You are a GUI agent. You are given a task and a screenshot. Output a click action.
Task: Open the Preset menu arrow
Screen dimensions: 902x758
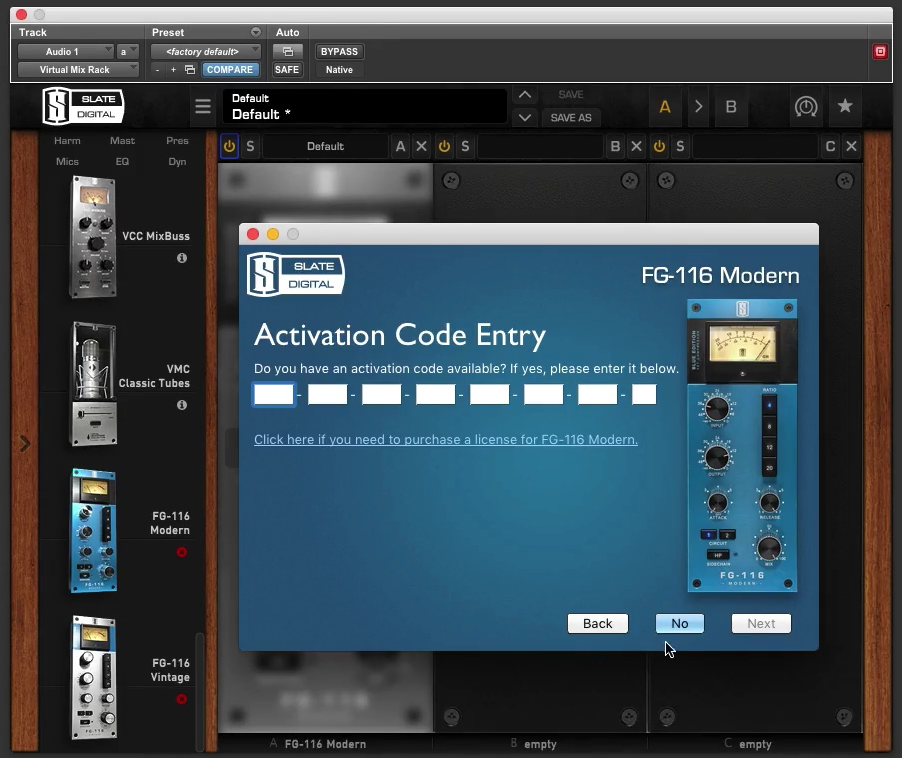[x=256, y=32]
